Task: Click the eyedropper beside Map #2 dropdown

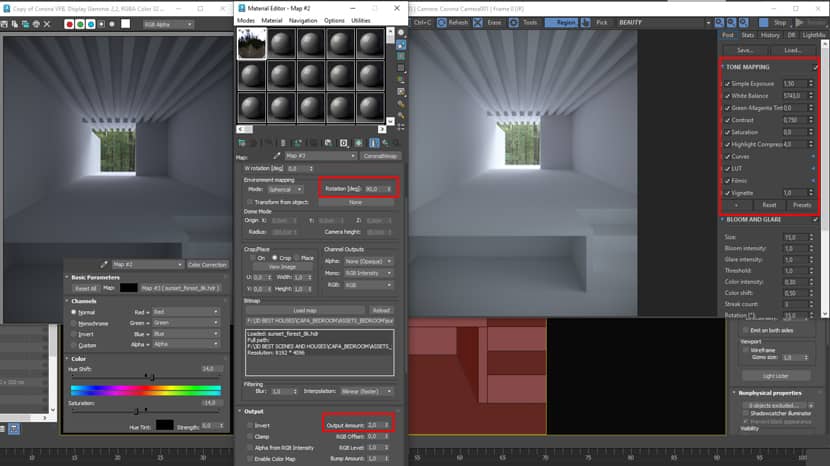Action: tap(276, 156)
